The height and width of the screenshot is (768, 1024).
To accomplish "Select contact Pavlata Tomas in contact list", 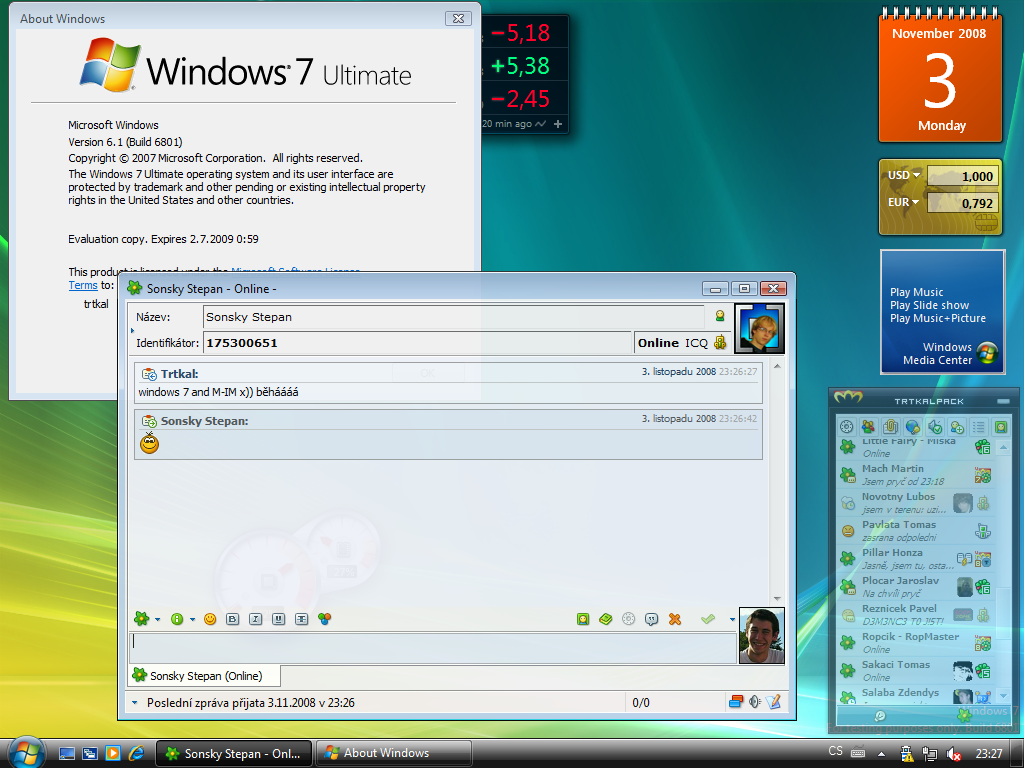I will [x=916, y=531].
